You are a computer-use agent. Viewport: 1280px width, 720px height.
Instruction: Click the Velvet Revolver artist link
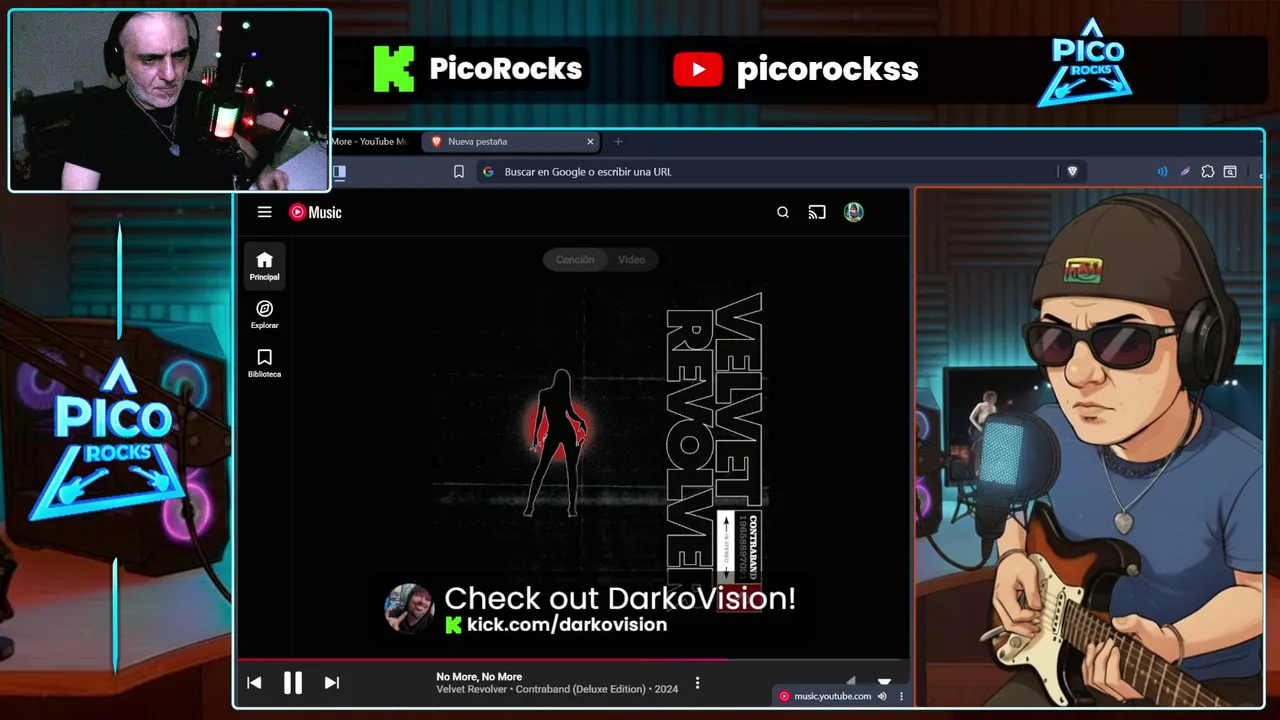click(x=472, y=689)
